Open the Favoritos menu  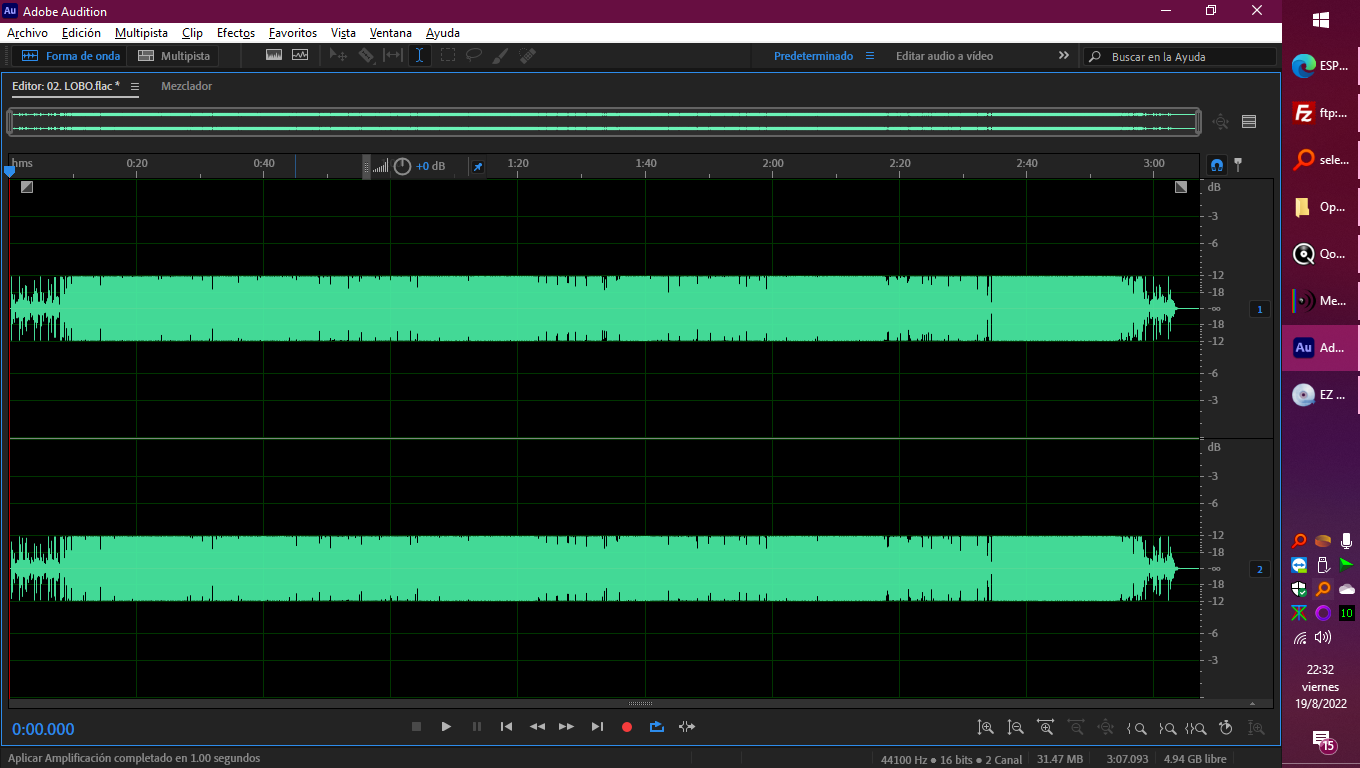click(x=293, y=33)
